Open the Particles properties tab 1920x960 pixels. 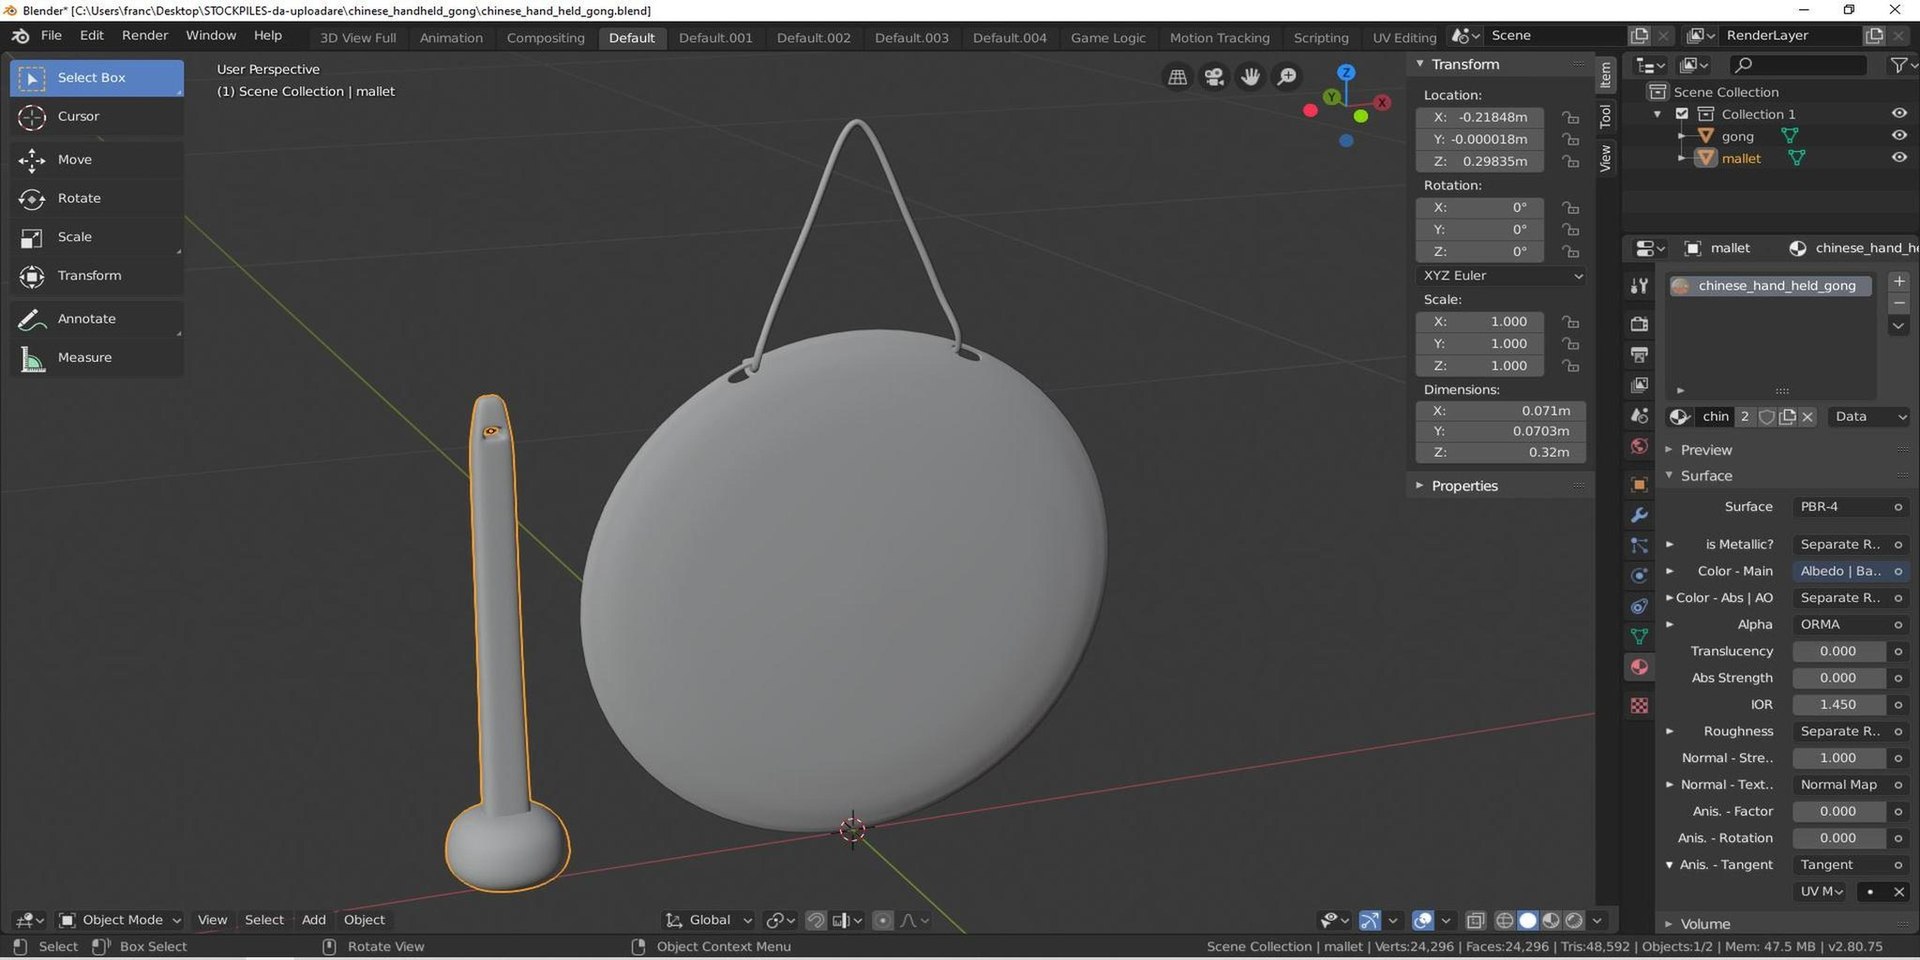coord(1639,546)
